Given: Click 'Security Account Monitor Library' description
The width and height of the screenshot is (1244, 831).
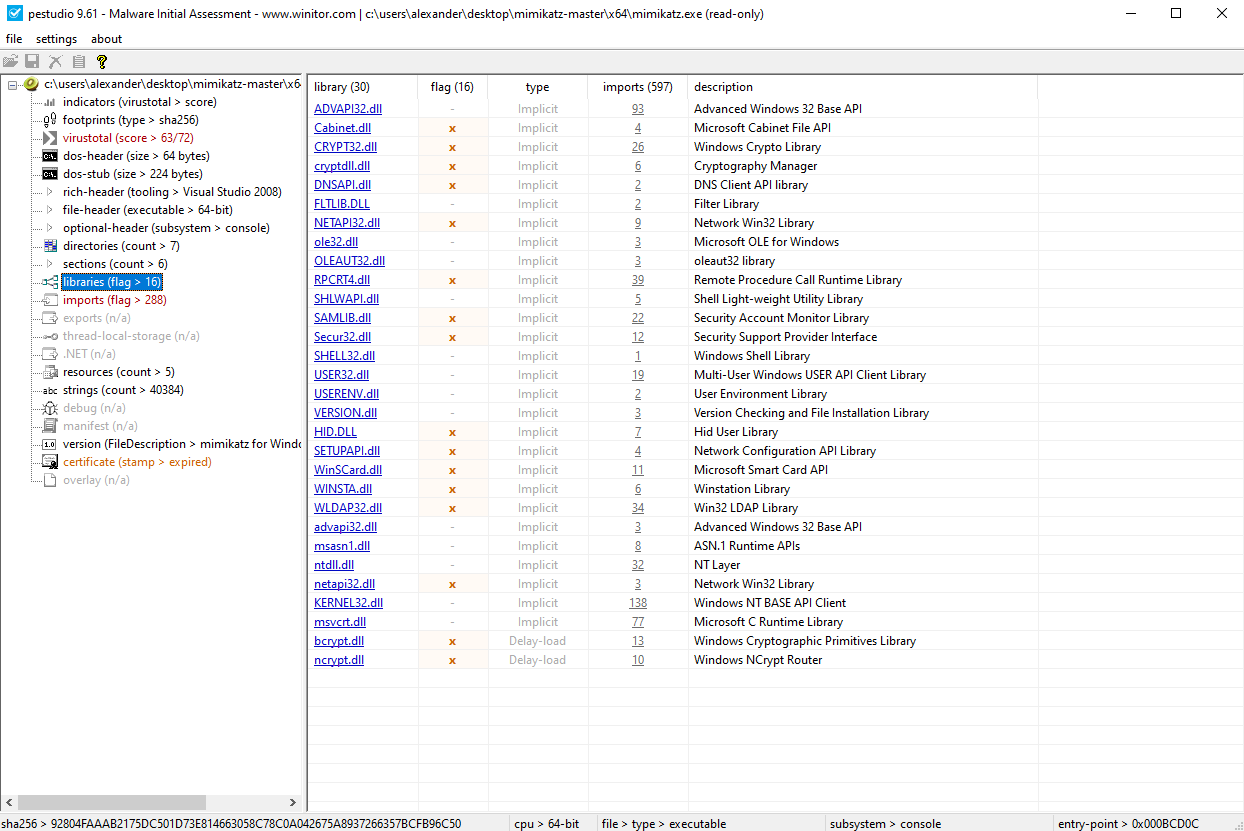Looking at the screenshot, I should click(781, 318).
